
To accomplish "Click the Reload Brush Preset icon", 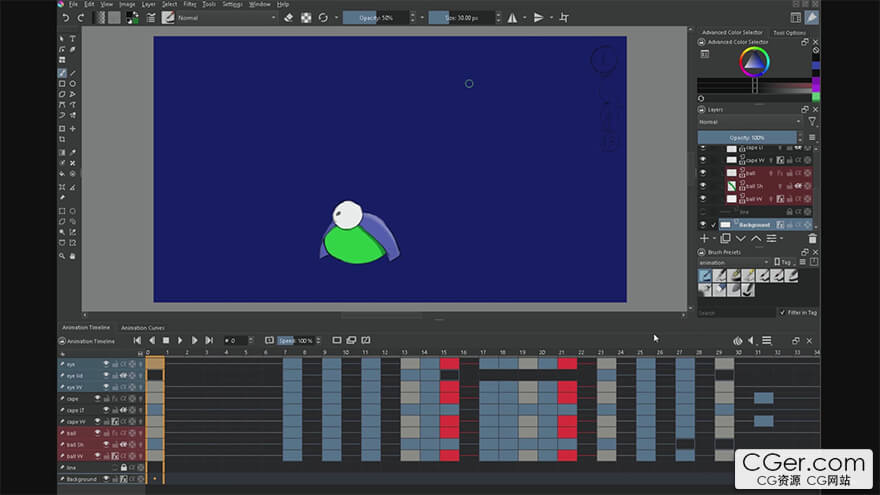I will tap(323, 18).
